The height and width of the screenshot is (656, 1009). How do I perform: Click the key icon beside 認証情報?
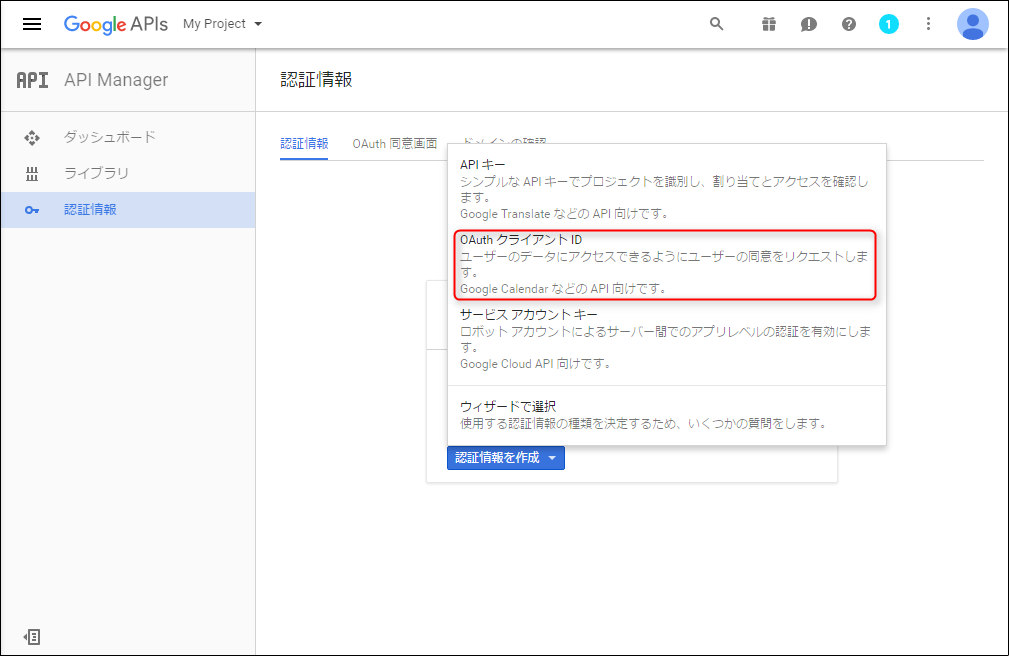click(32, 210)
